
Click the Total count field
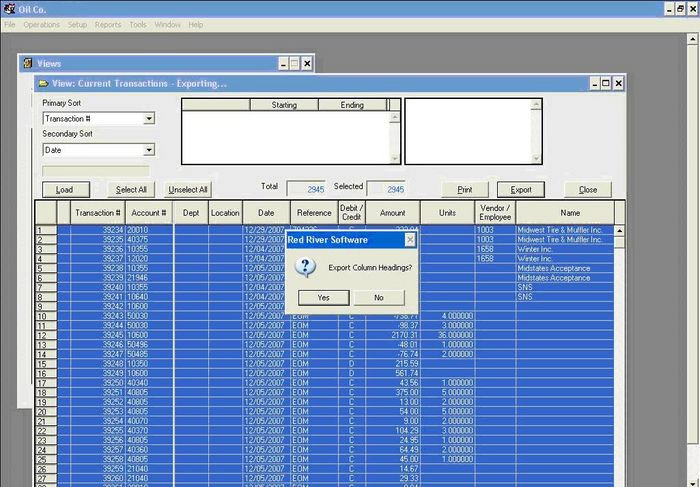tap(306, 189)
